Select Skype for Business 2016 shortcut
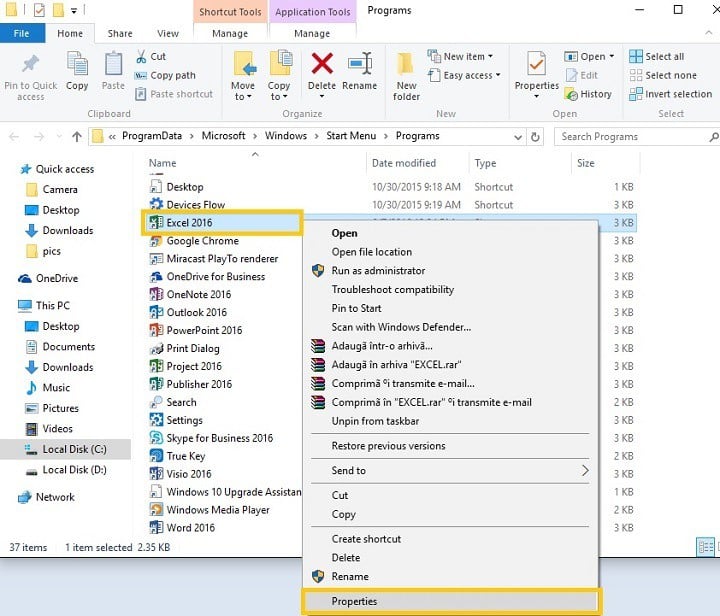Image resolution: width=720 pixels, height=616 pixels. [x=220, y=438]
